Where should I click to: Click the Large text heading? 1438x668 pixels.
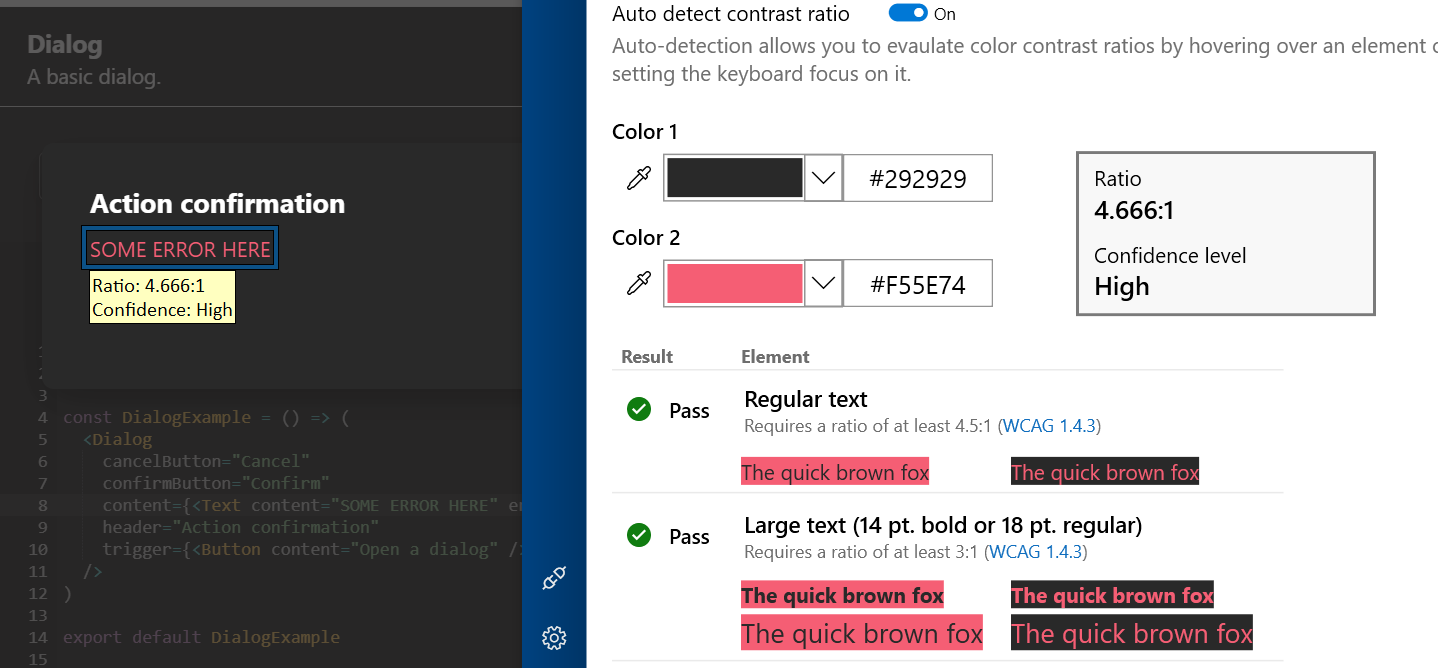tap(943, 525)
